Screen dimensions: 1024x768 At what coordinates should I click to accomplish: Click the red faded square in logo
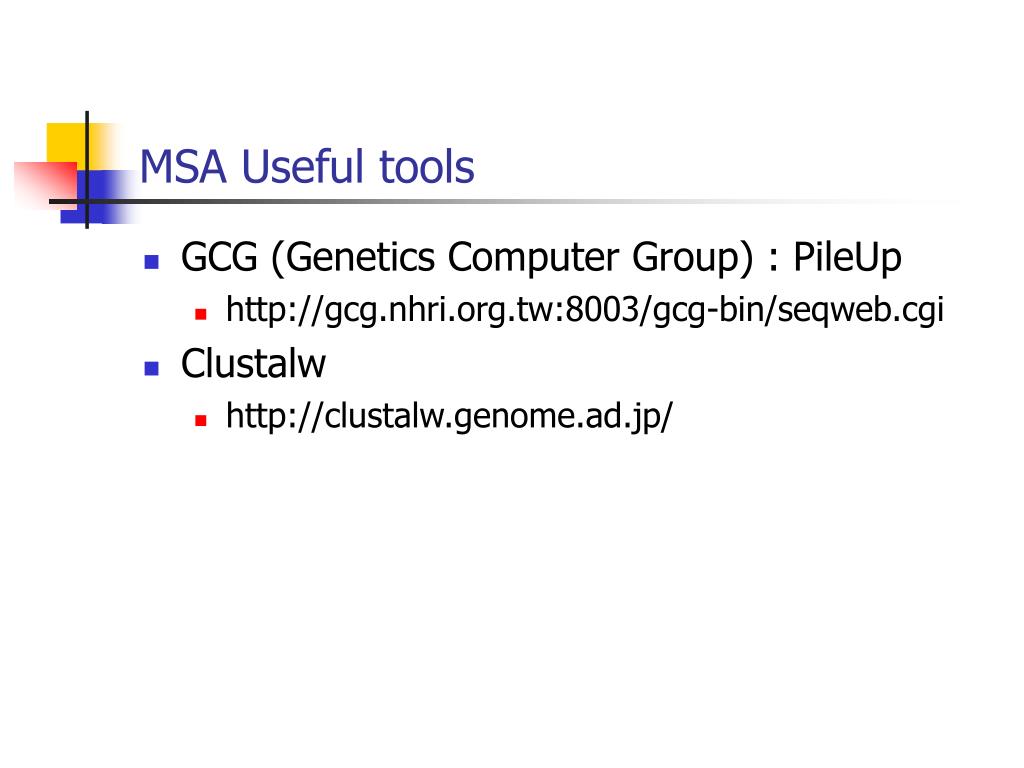pos(44,184)
